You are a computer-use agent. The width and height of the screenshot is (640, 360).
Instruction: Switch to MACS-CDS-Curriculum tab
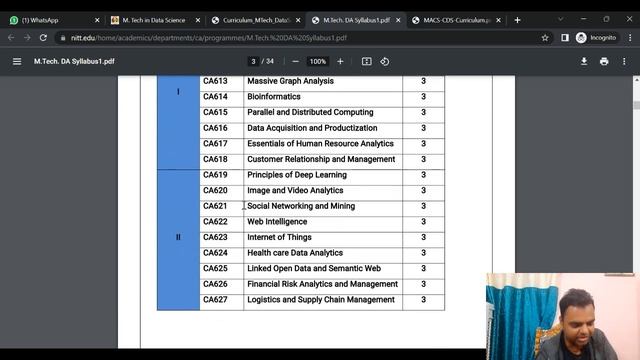tap(456, 20)
